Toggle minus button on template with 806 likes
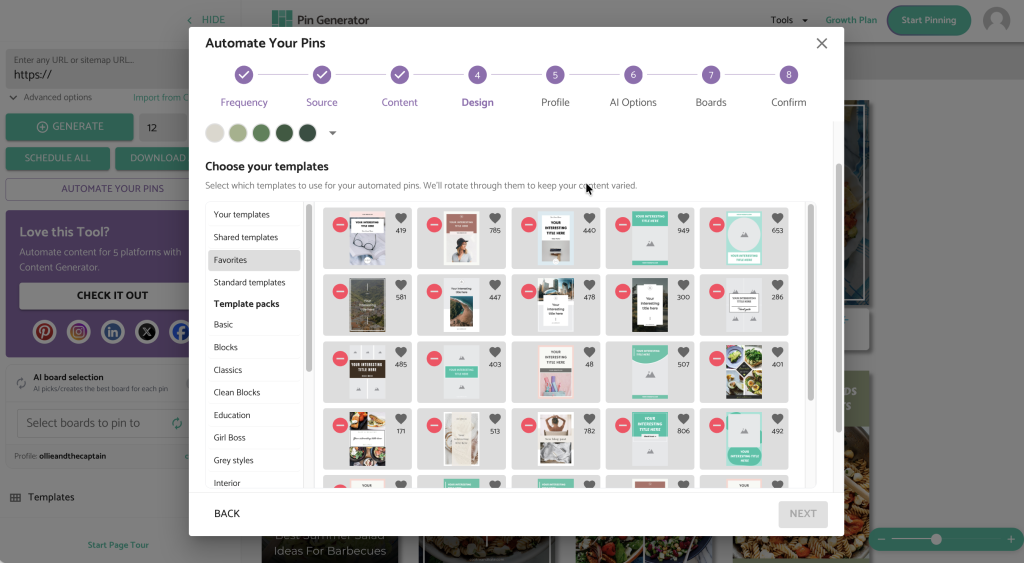The image size is (1024, 563). coord(622,425)
